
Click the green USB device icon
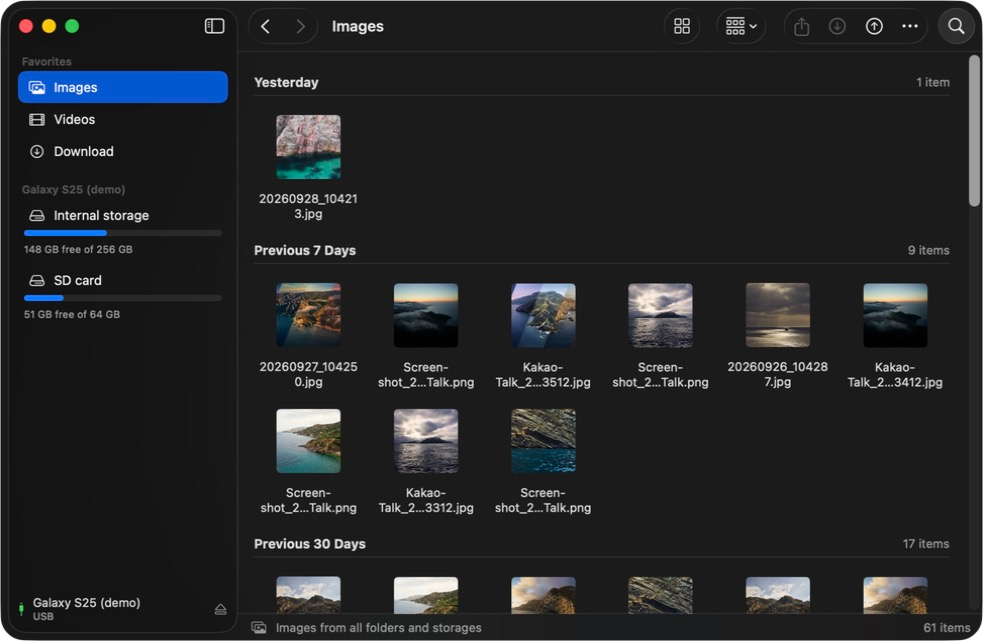click(21, 609)
